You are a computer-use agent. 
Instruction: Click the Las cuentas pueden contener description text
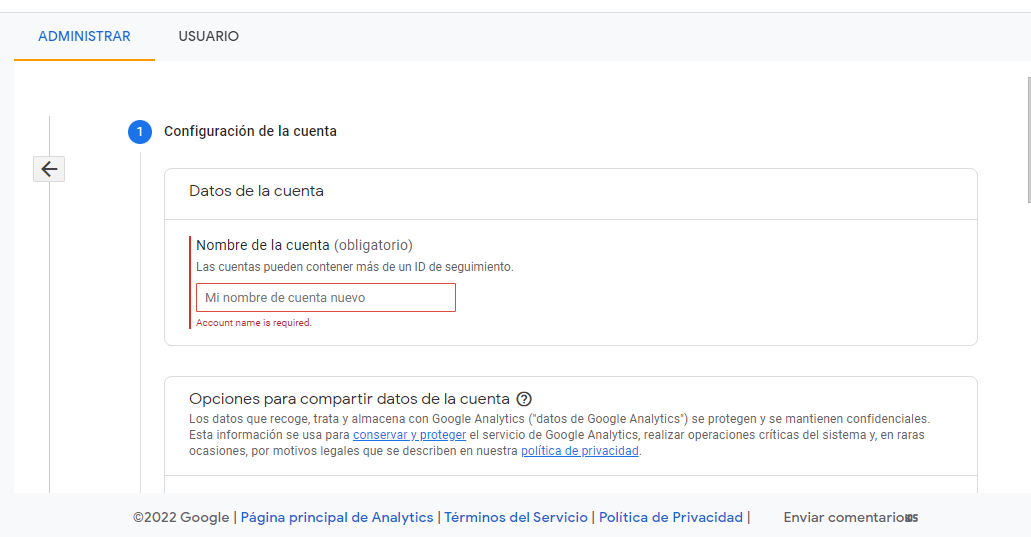354,267
